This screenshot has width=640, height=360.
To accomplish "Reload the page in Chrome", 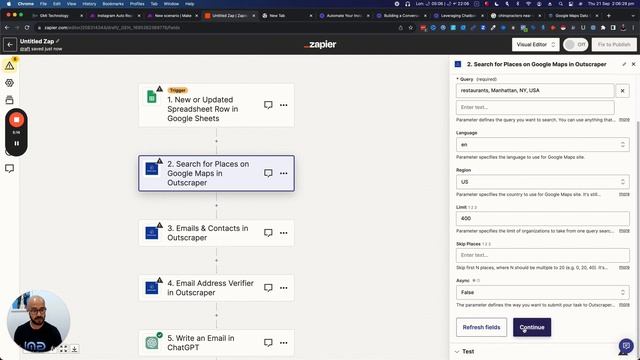I will pyautogui.click(x=27, y=28).
